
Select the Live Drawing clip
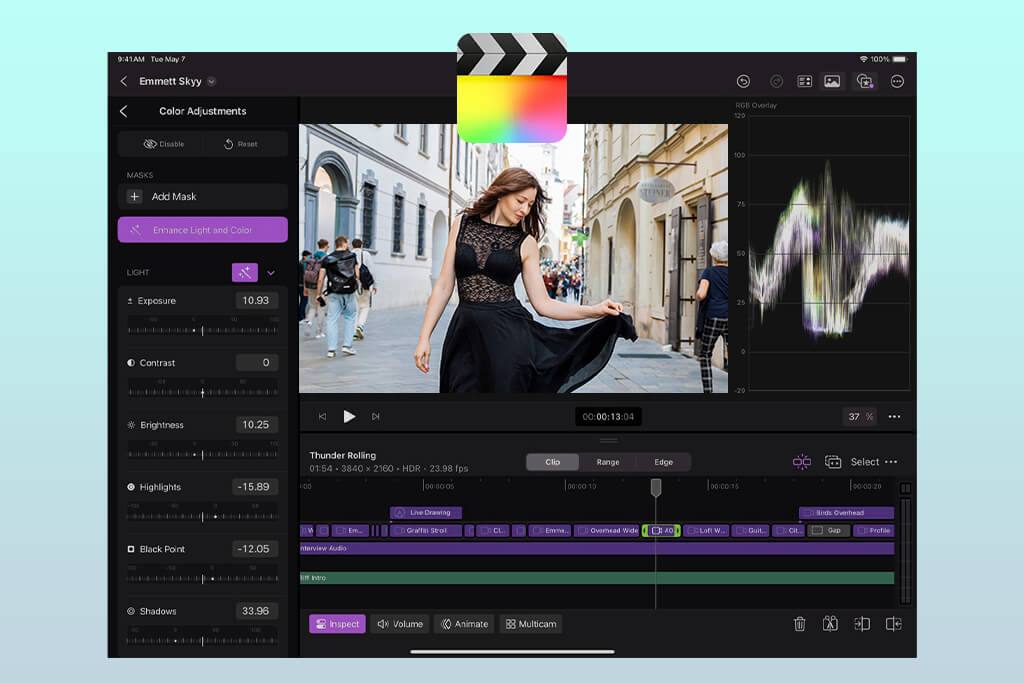426,513
